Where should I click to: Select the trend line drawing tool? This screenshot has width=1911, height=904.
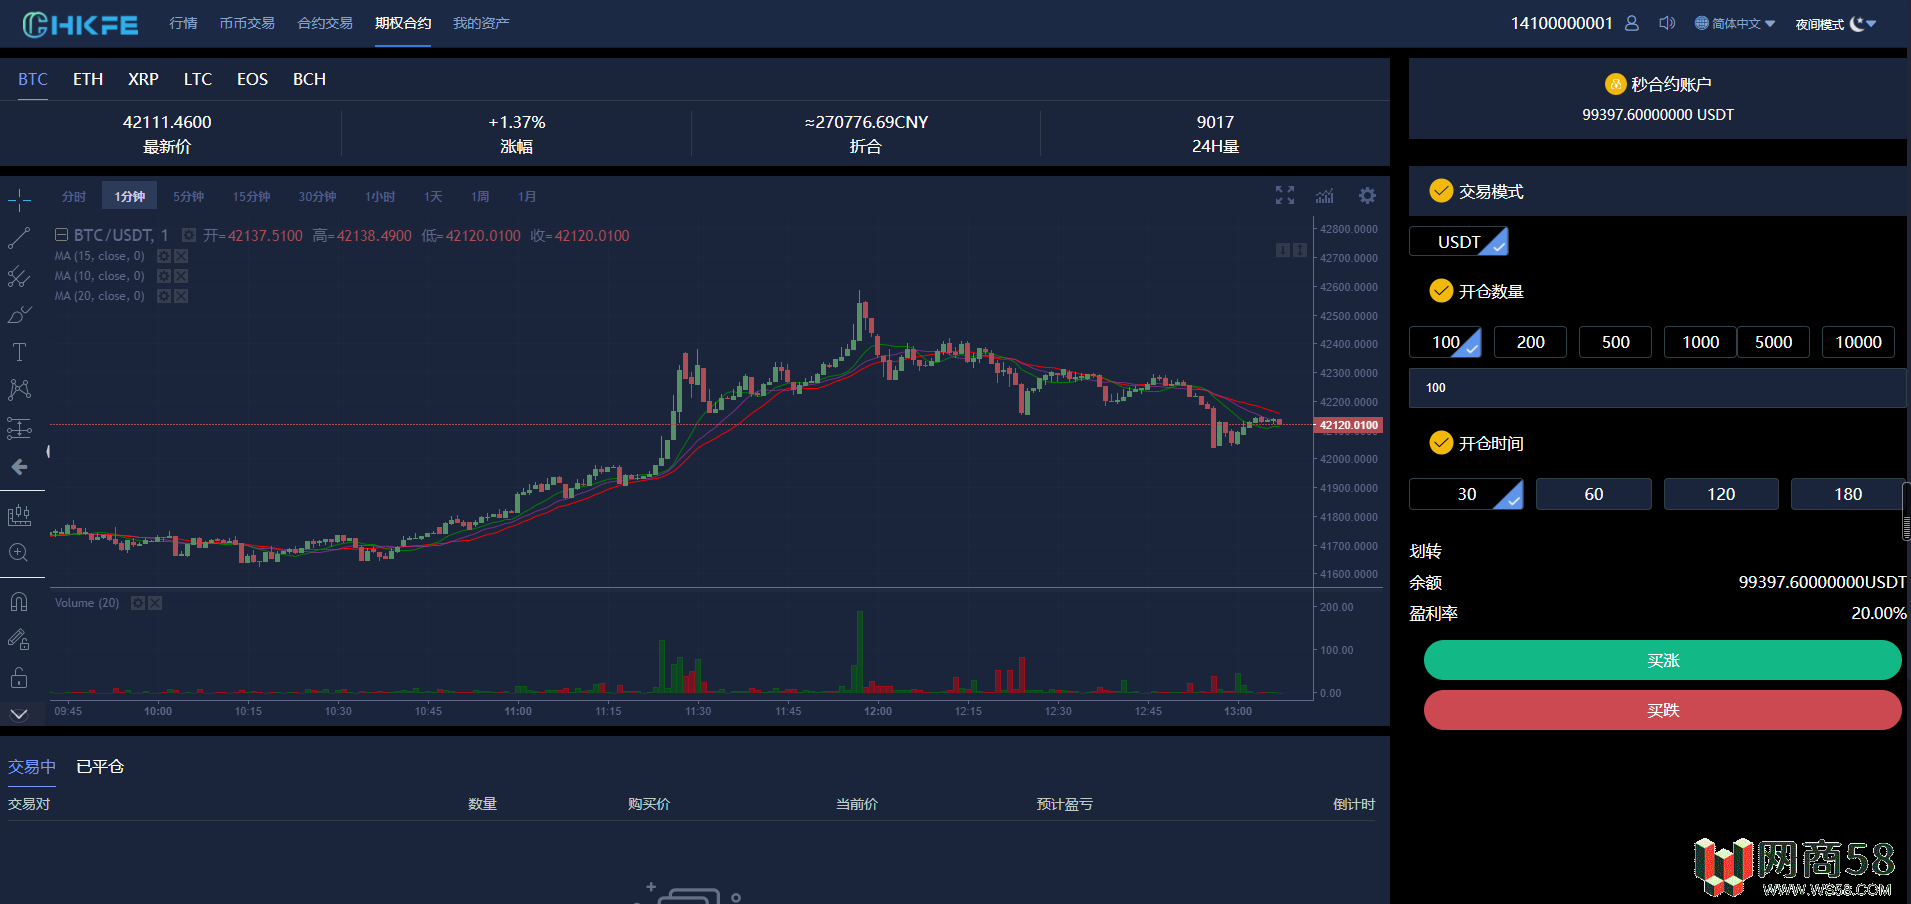[x=19, y=238]
